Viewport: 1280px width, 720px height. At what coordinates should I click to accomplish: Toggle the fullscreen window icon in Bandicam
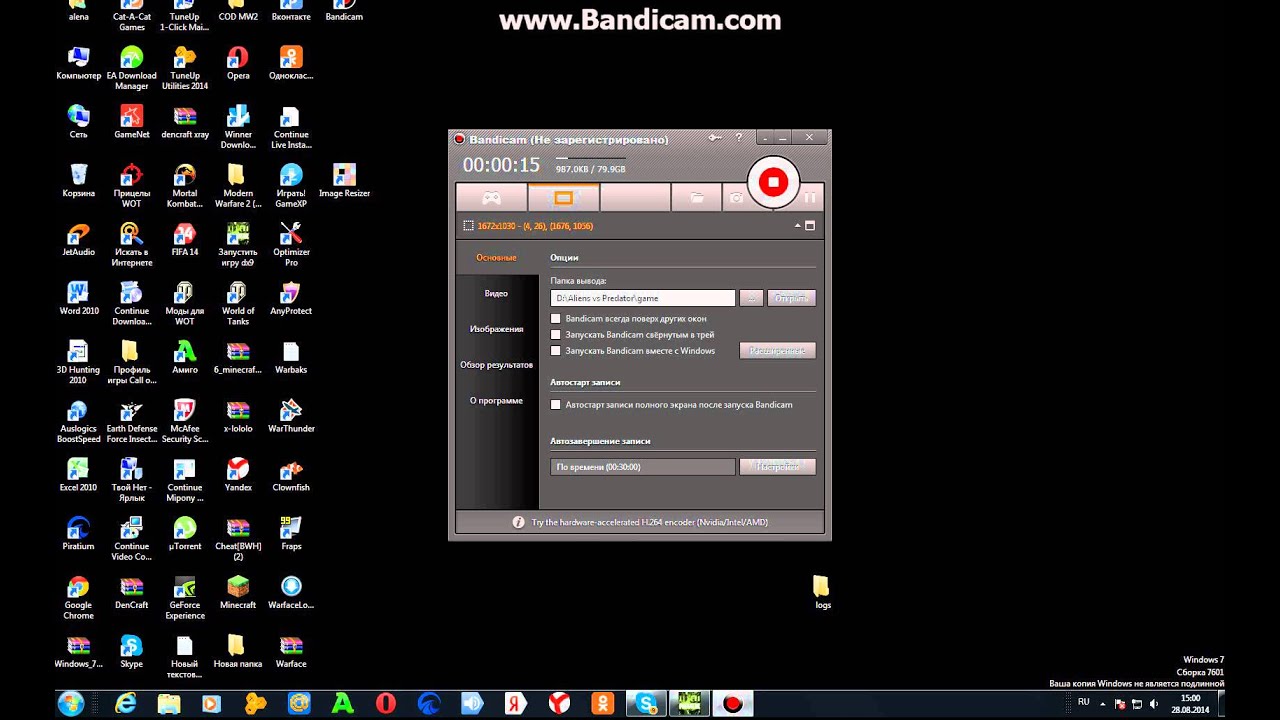810,226
